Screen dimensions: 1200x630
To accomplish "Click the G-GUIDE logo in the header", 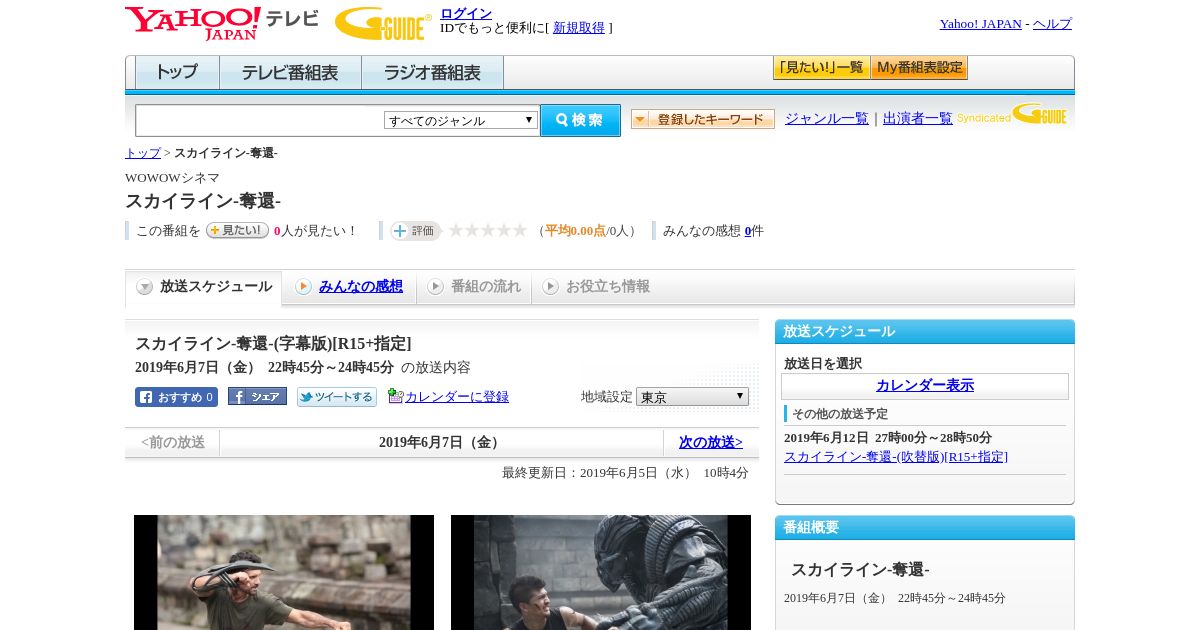I will (383, 23).
